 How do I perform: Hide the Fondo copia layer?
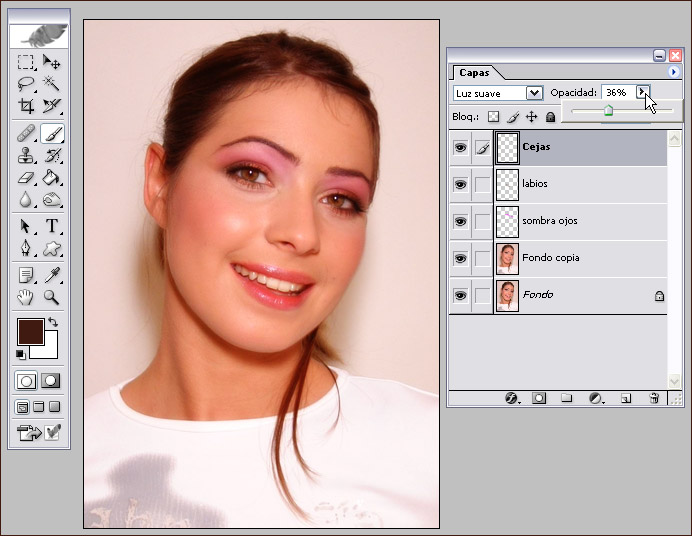tap(460, 259)
